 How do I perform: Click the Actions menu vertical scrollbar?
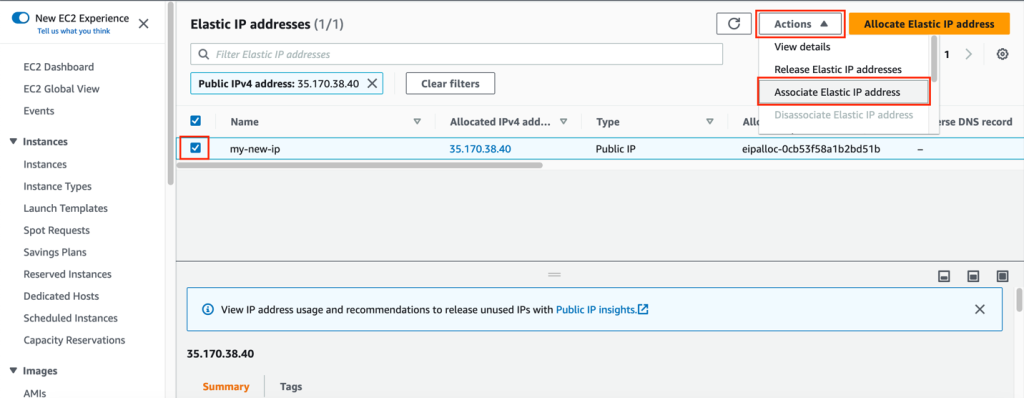(935, 59)
